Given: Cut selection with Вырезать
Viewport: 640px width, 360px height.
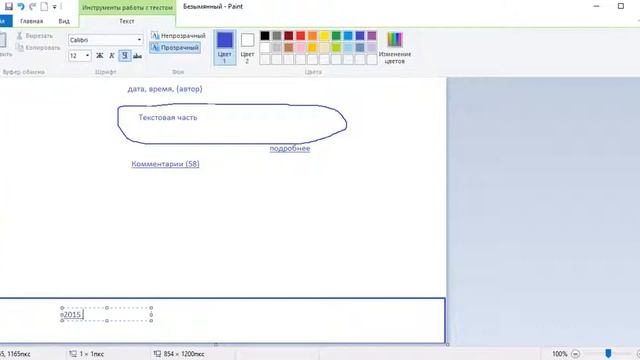Looking at the screenshot, I should 35,36.
